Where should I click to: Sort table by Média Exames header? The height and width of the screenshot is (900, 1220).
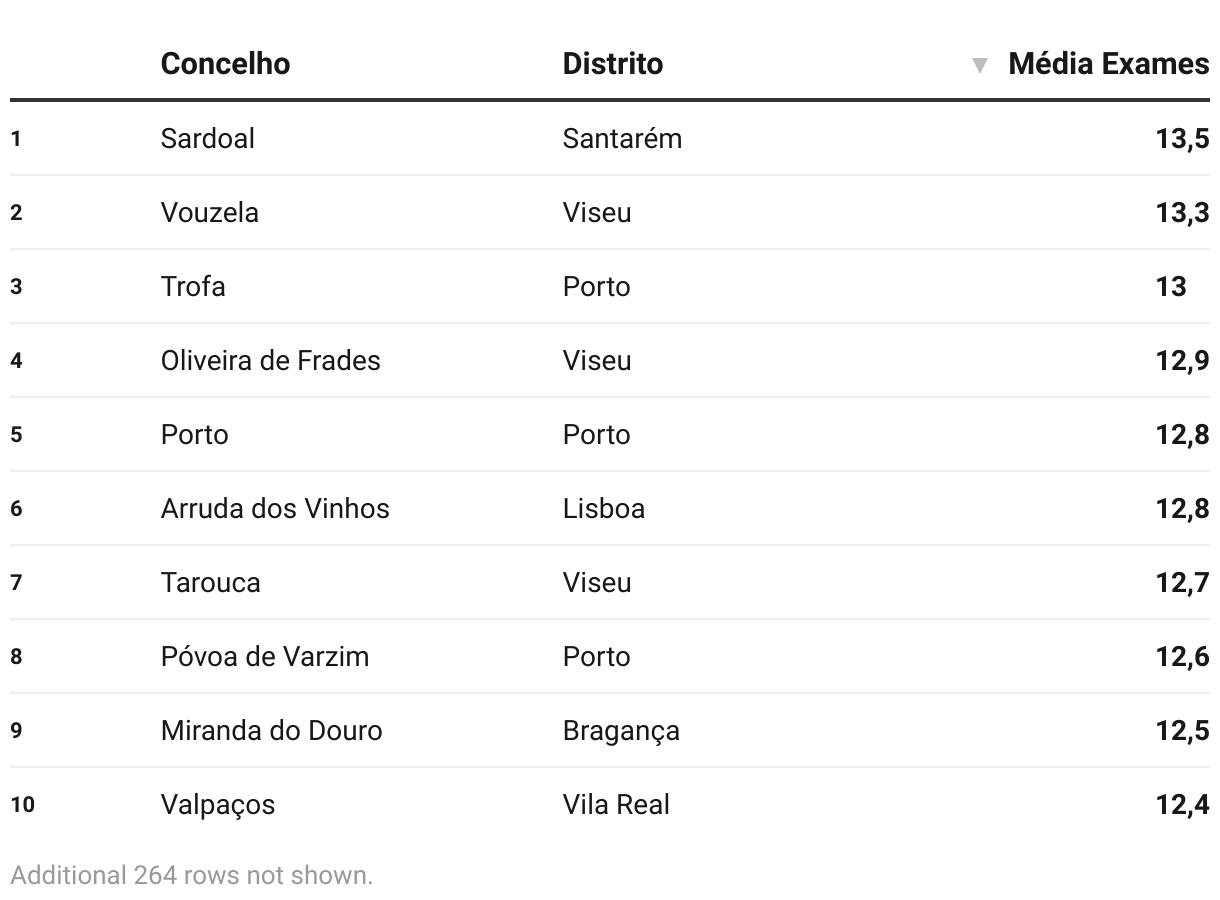click(x=1108, y=63)
